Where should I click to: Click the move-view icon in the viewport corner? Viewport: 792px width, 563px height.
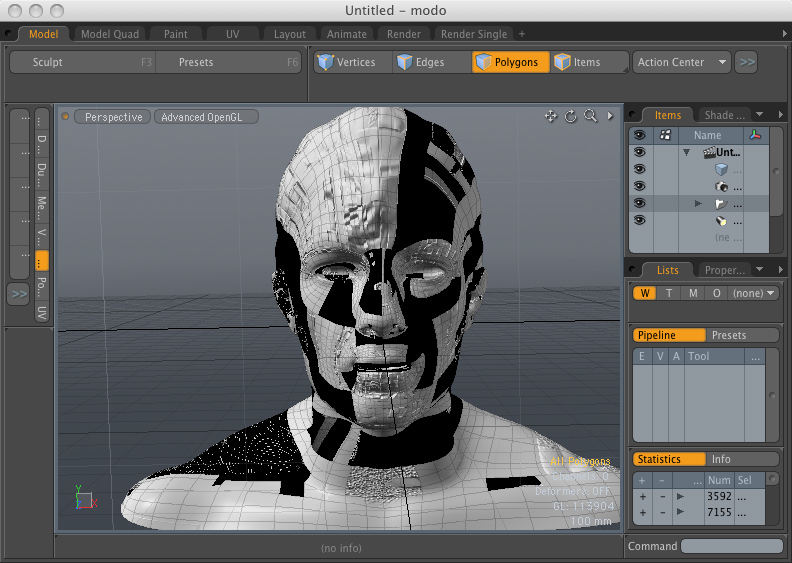[551, 116]
